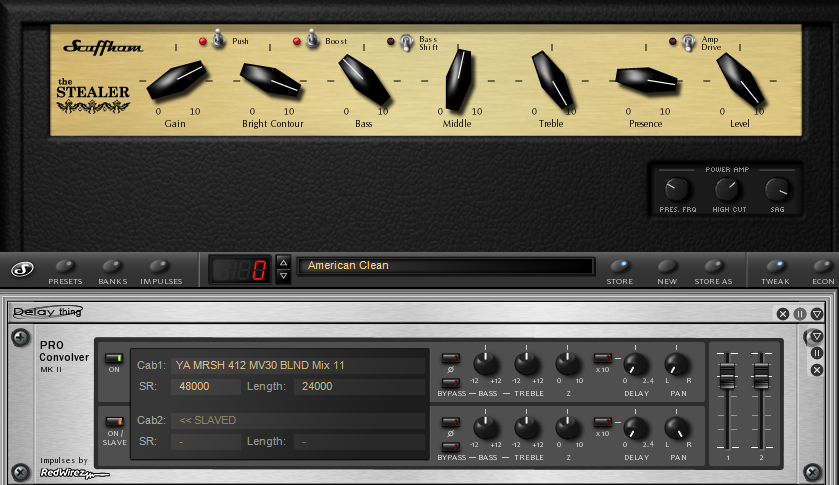This screenshot has height=485, width=839.
Task: Click the American Clean preset name field
Action: (x=445, y=266)
